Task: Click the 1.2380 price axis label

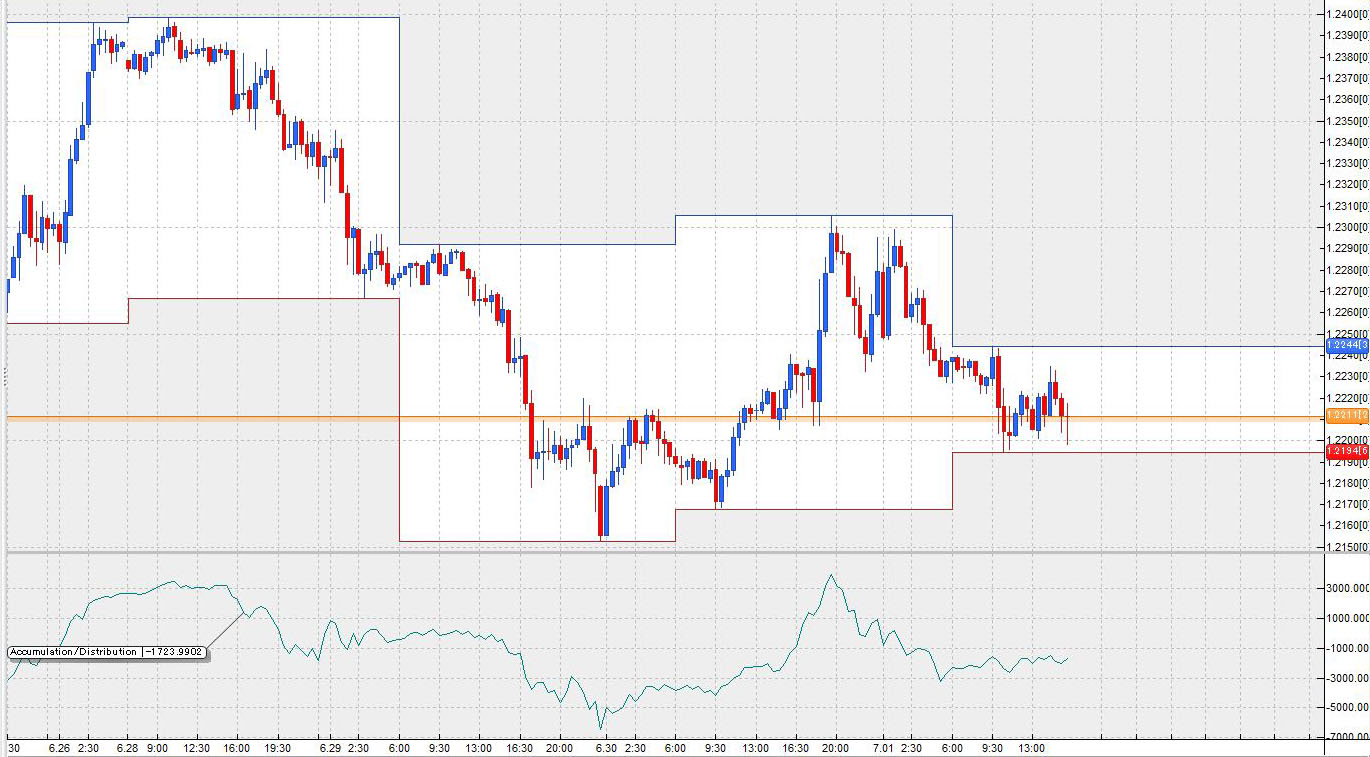Action: tap(1347, 57)
